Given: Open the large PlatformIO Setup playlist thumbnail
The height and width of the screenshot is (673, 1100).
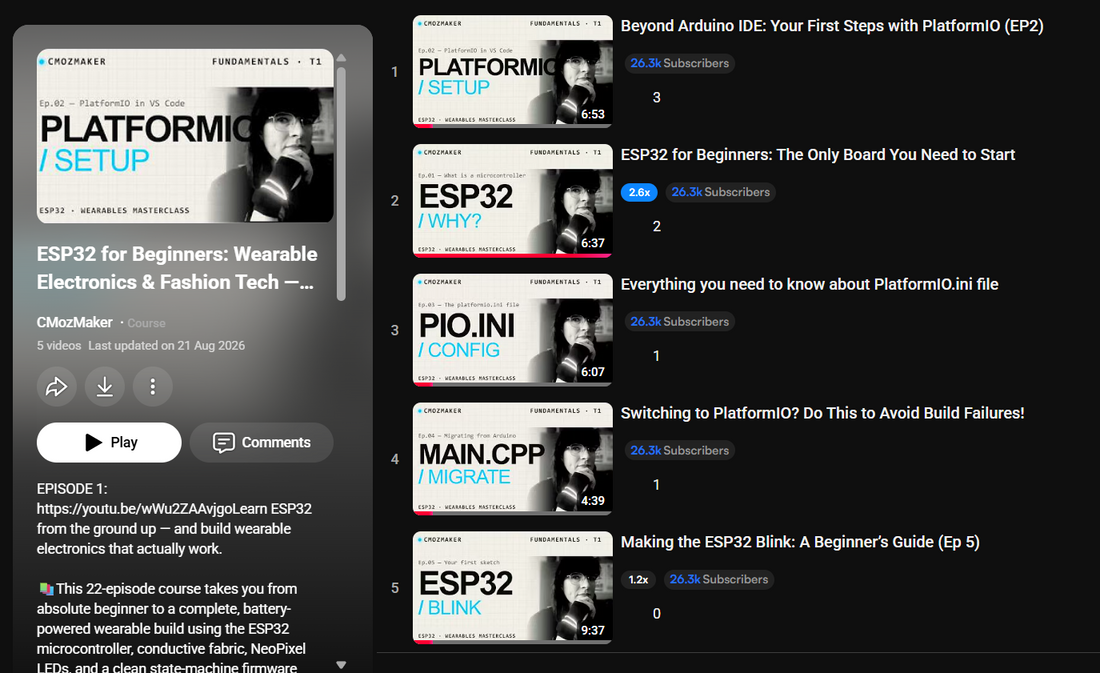Looking at the screenshot, I should [185, 135].
